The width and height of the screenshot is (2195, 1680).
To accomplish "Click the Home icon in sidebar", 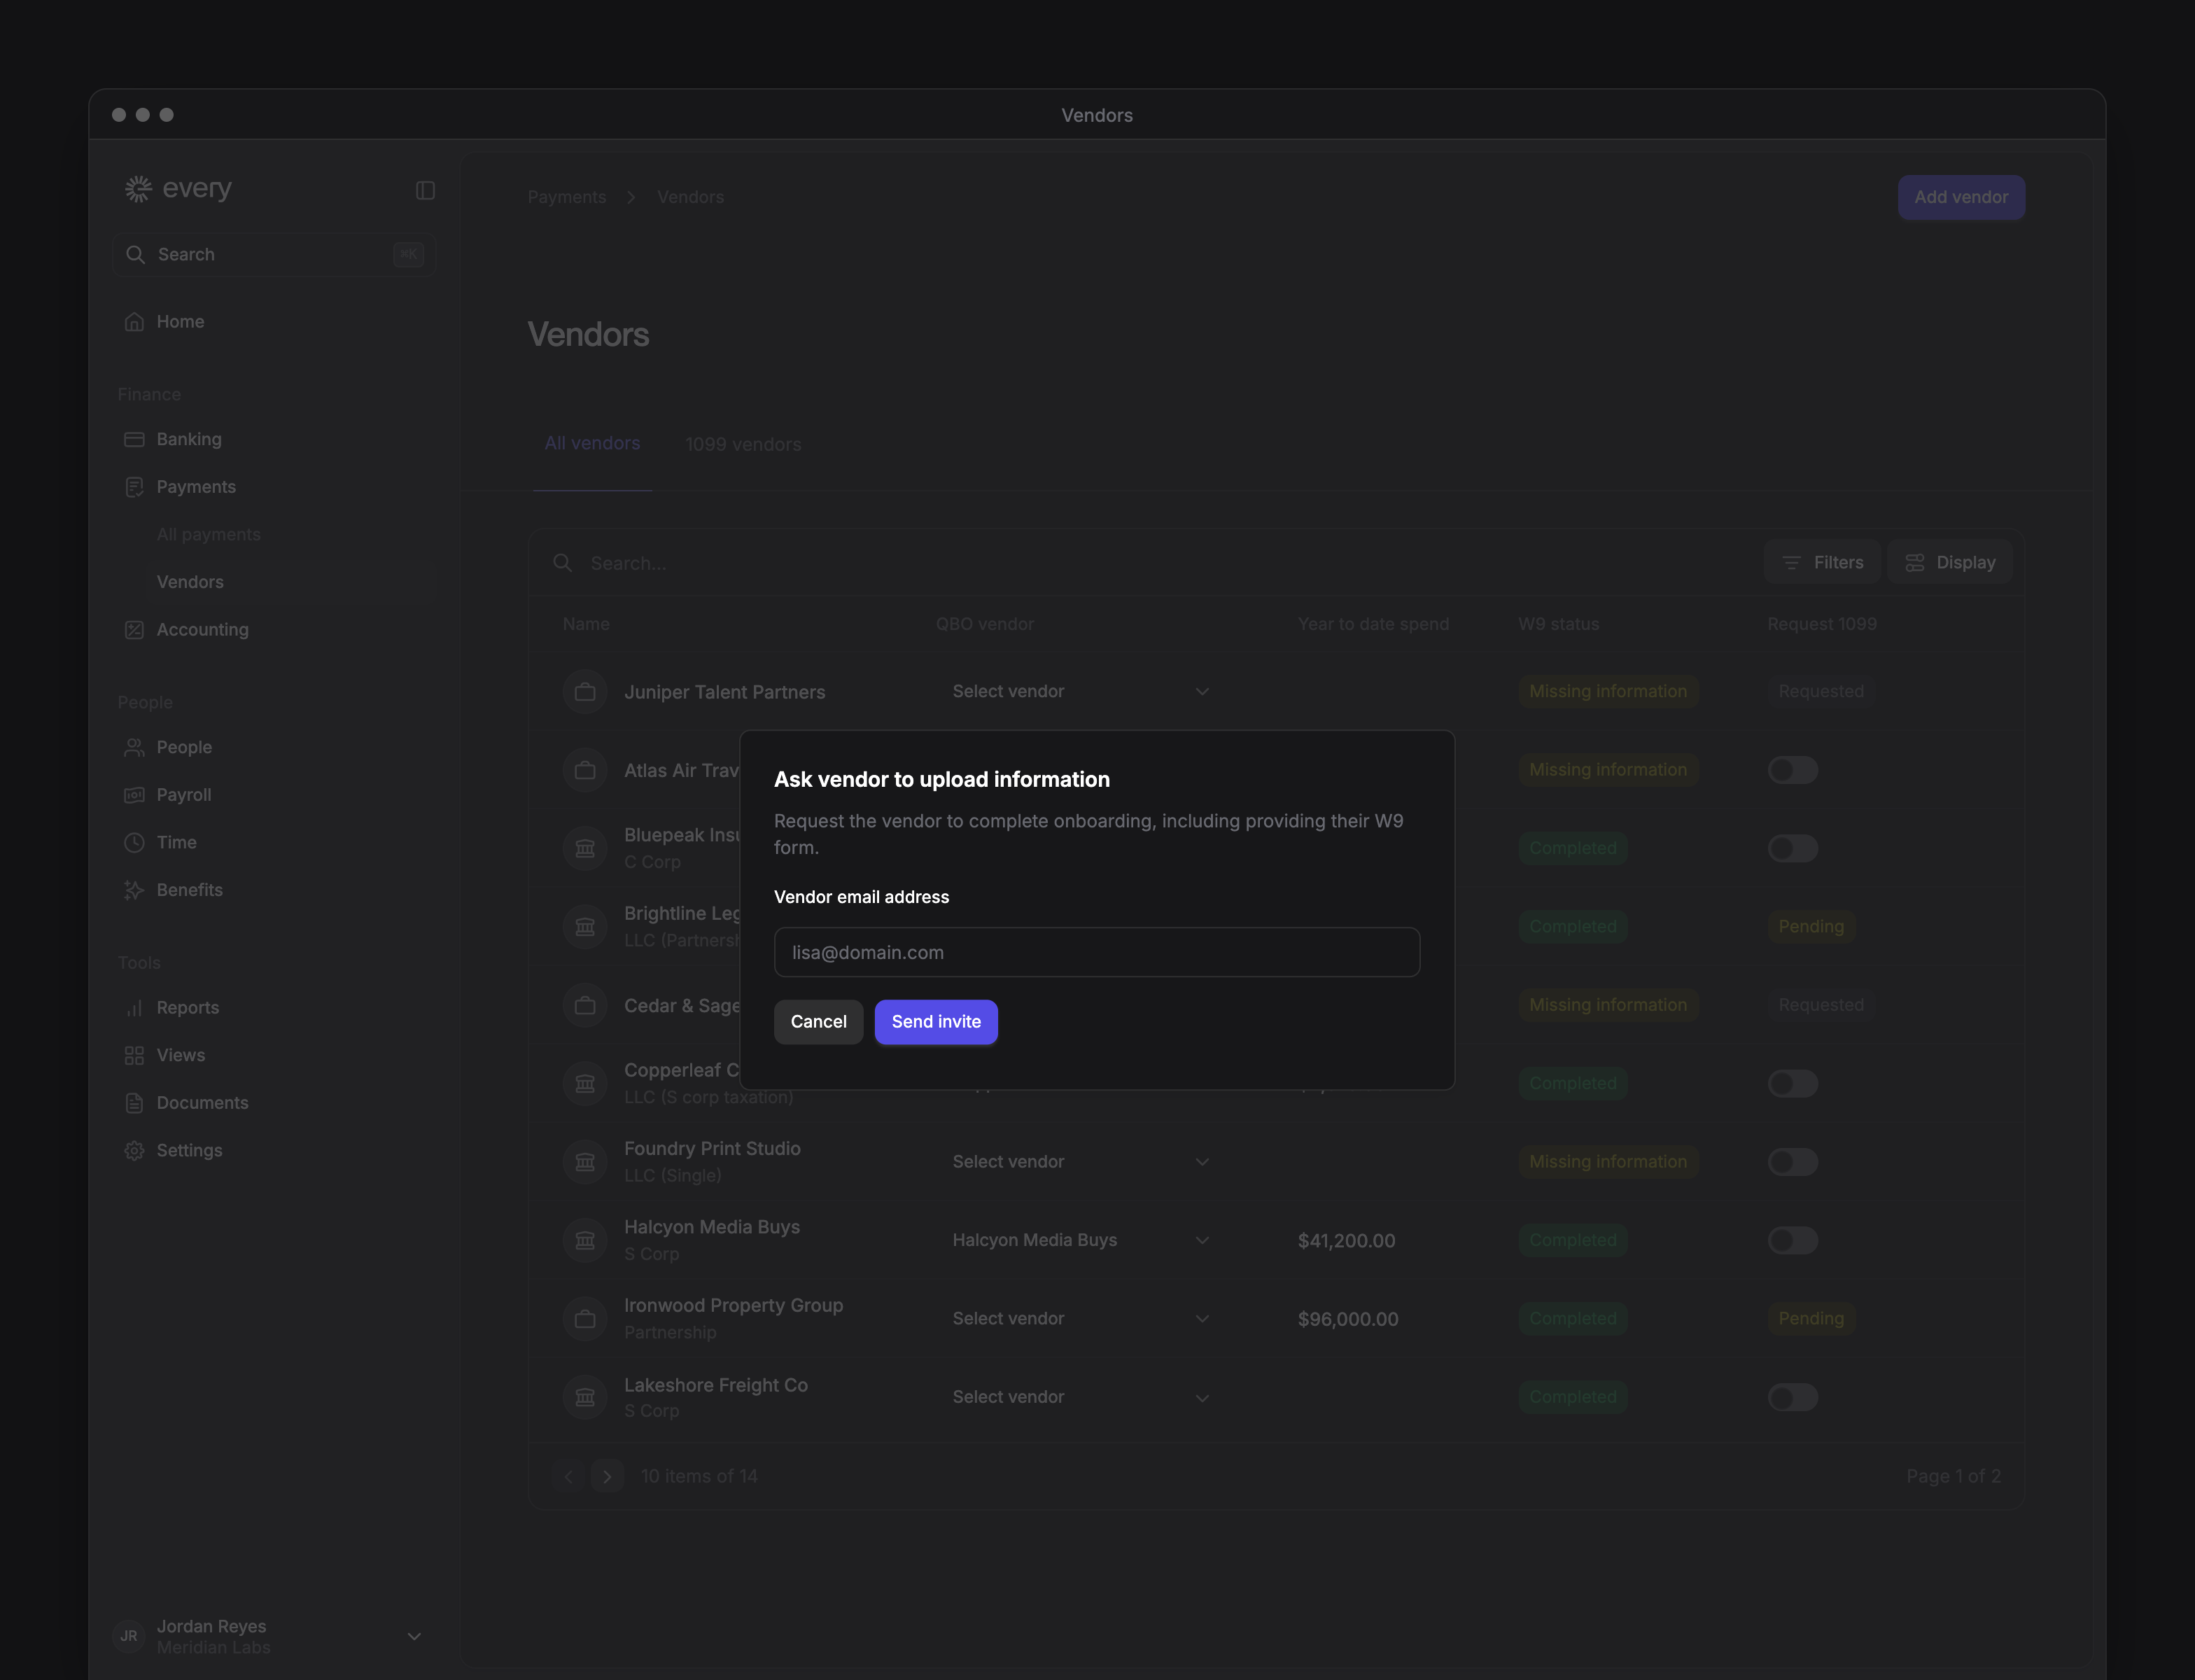I will [134, 322].
